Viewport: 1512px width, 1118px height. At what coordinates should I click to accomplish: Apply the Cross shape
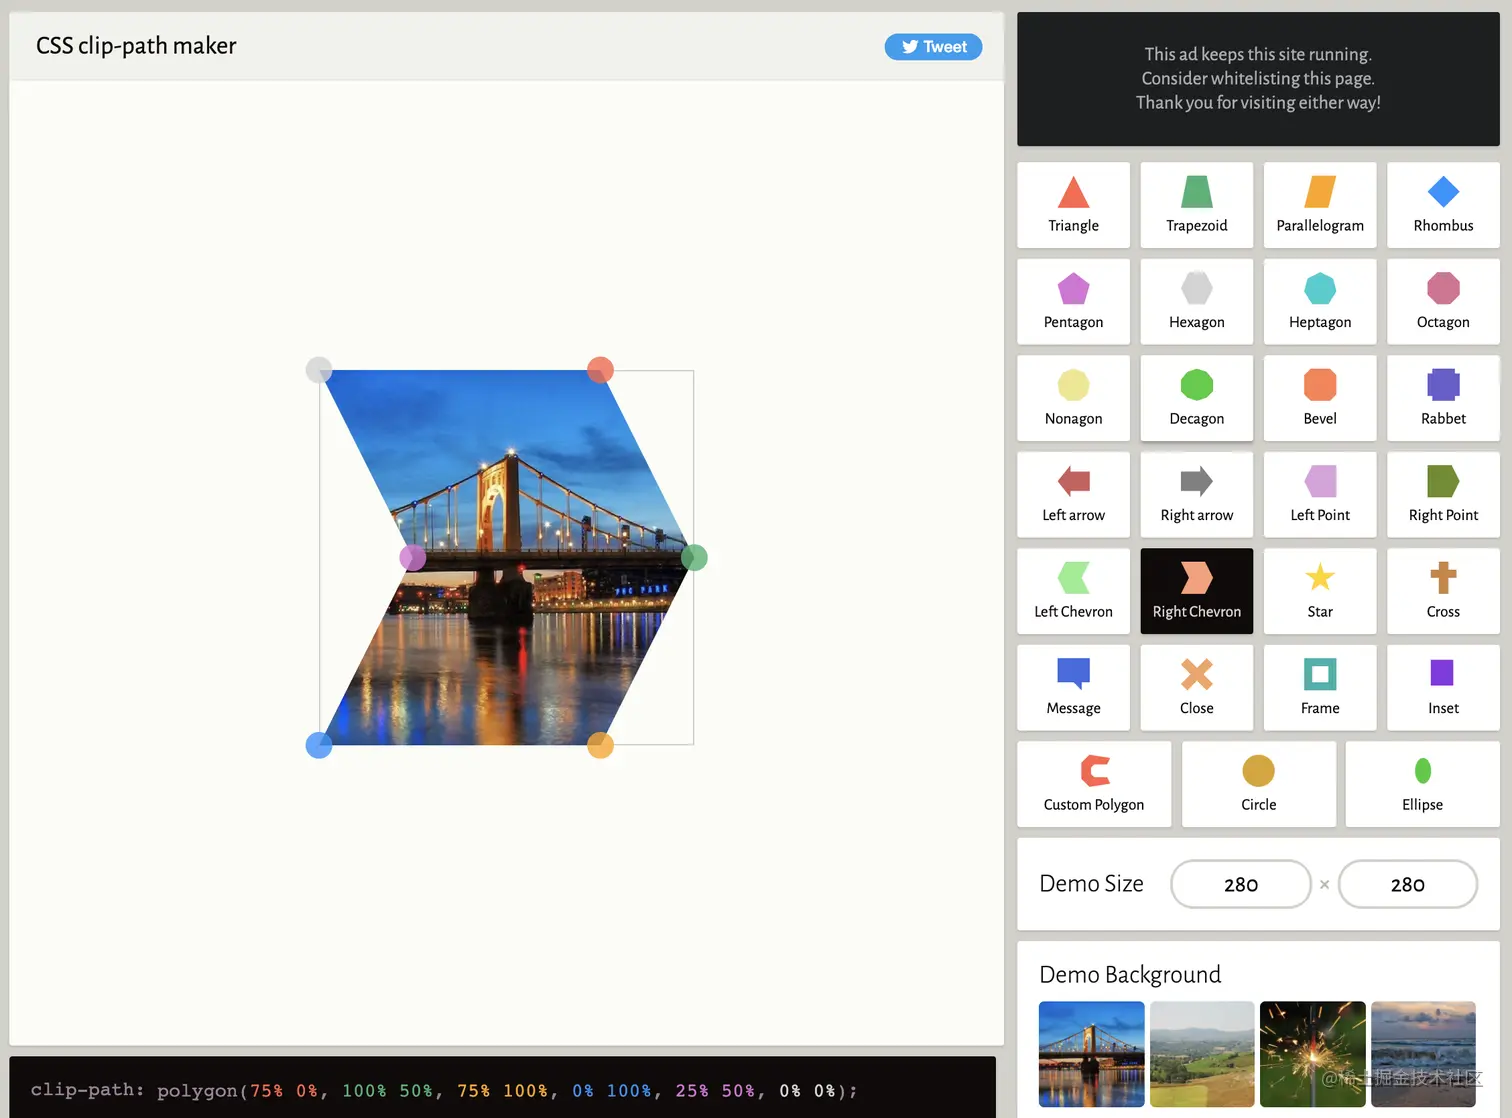1443,591
